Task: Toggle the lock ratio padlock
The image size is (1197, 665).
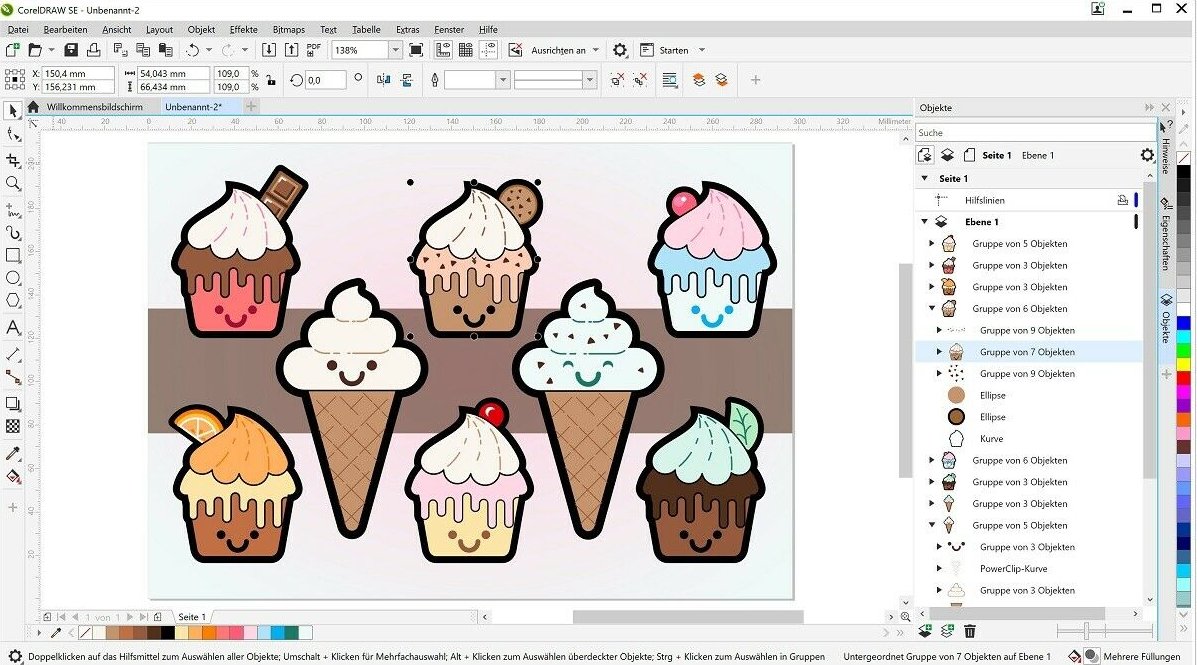Action: 271,80
